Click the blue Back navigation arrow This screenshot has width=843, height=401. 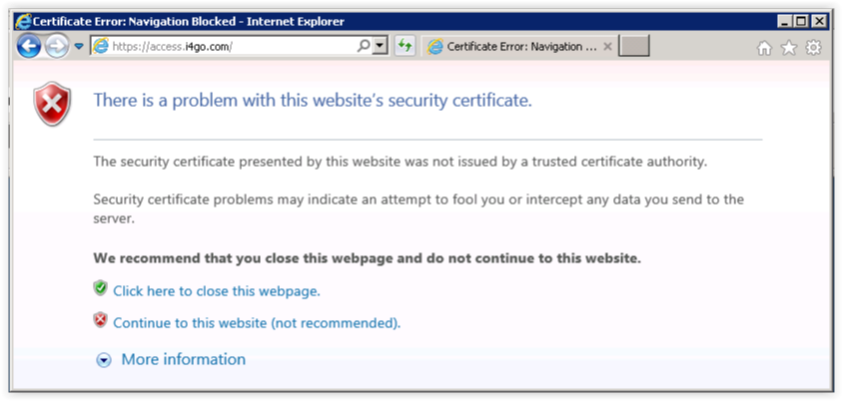pos(28,47)
